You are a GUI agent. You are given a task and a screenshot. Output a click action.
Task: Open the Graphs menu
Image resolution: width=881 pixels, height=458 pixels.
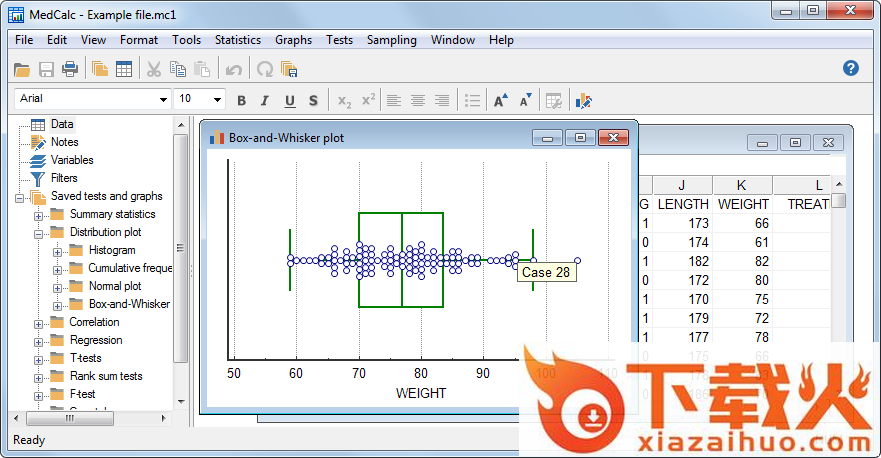click(x=293, y=40)
